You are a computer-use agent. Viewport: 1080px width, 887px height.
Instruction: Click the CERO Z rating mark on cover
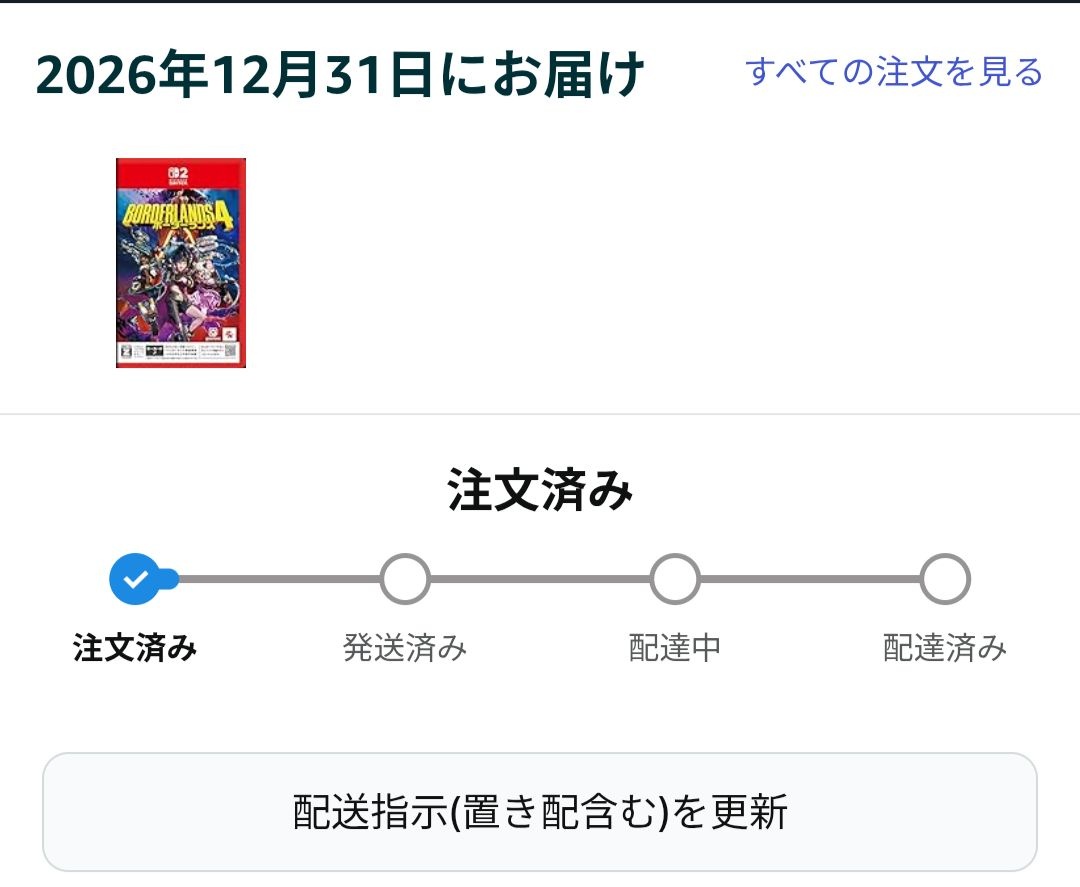[x=127, y=351]
